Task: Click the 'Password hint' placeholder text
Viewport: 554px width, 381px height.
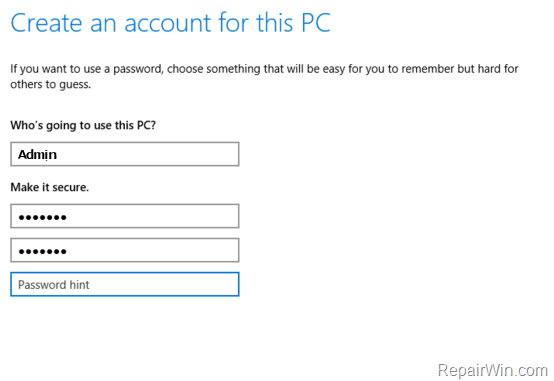Action: coord(54,285)
